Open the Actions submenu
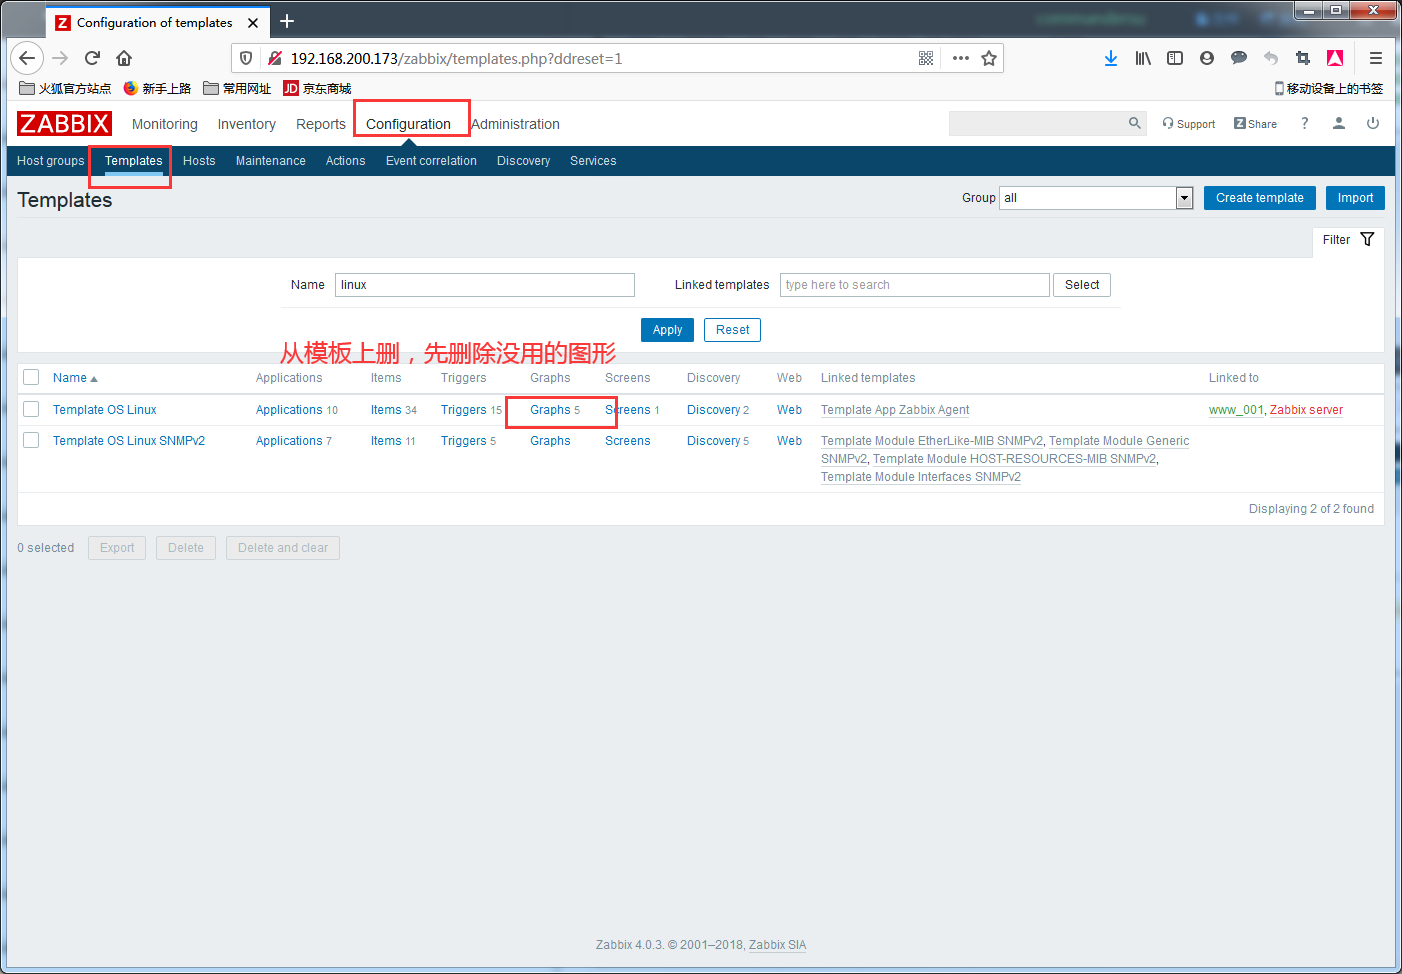1402x974 pixels. (346, 161)
